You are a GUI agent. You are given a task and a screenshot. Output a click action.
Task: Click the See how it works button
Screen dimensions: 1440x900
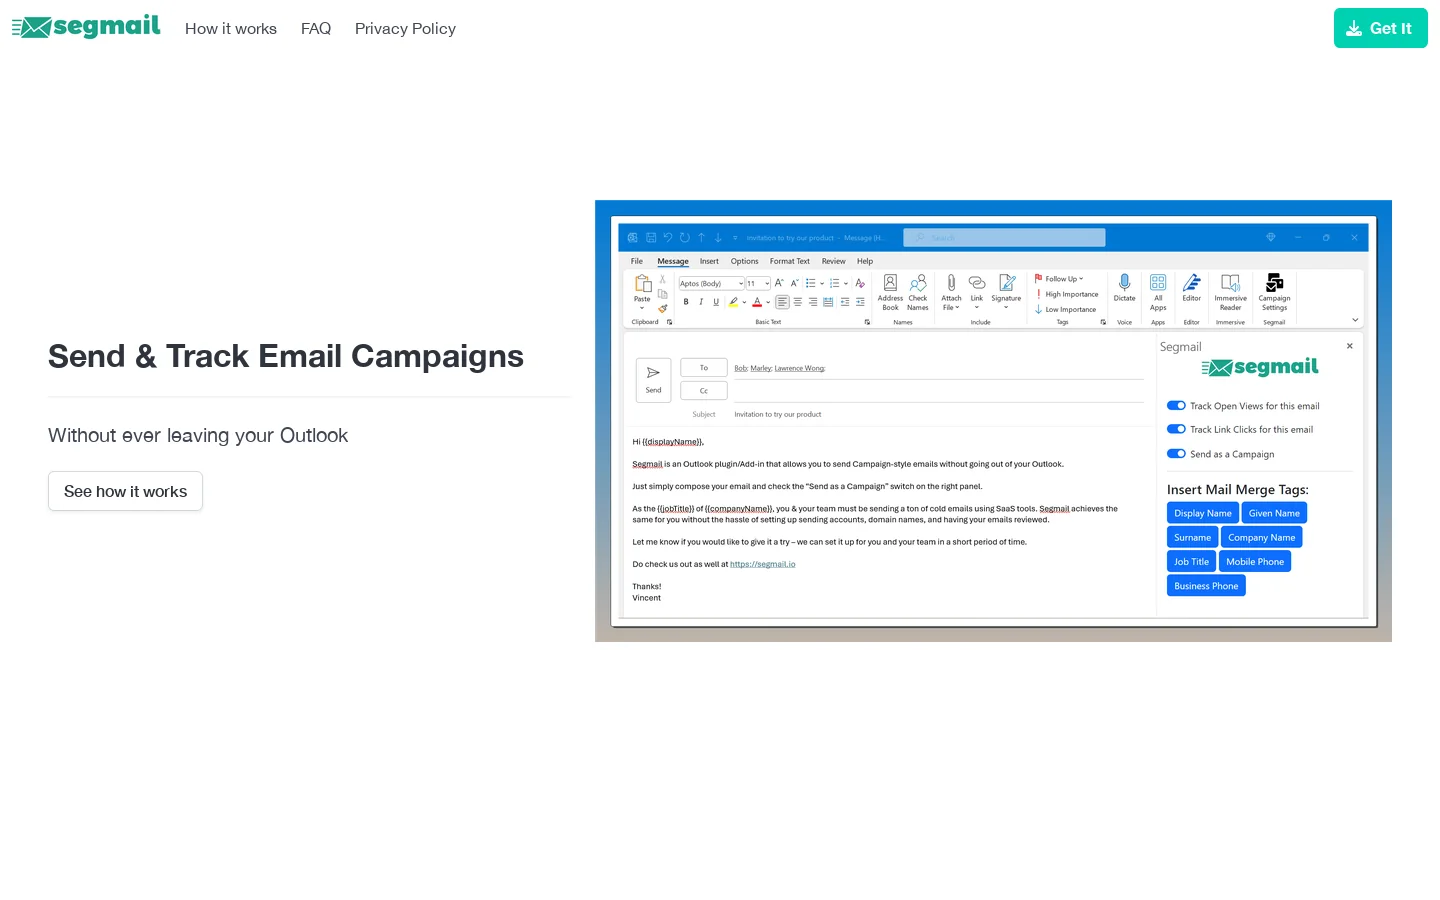pyautogui.click(x=125, y=491)
